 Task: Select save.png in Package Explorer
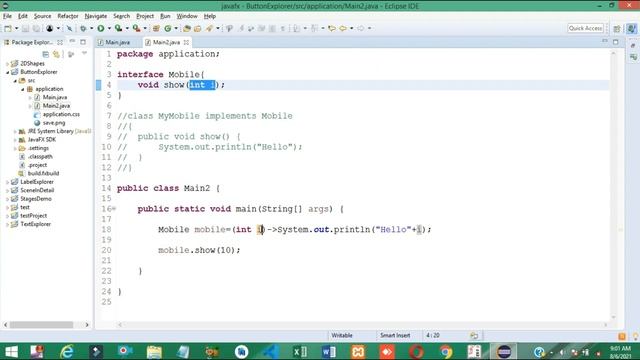coord(54,123)
